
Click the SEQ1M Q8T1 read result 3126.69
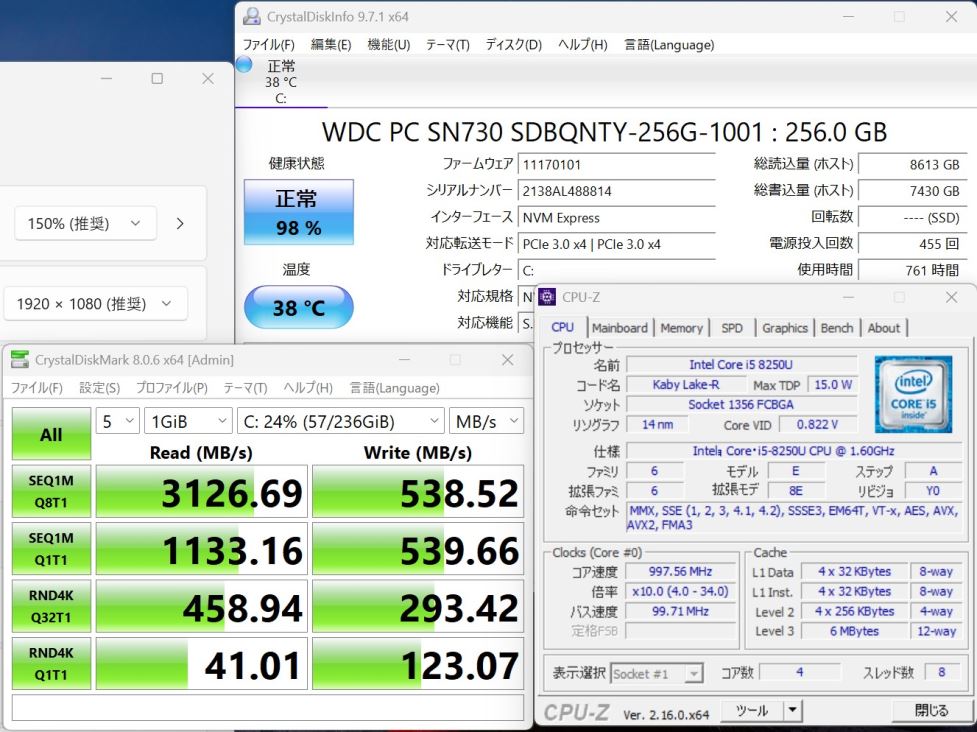pos(202,492)
